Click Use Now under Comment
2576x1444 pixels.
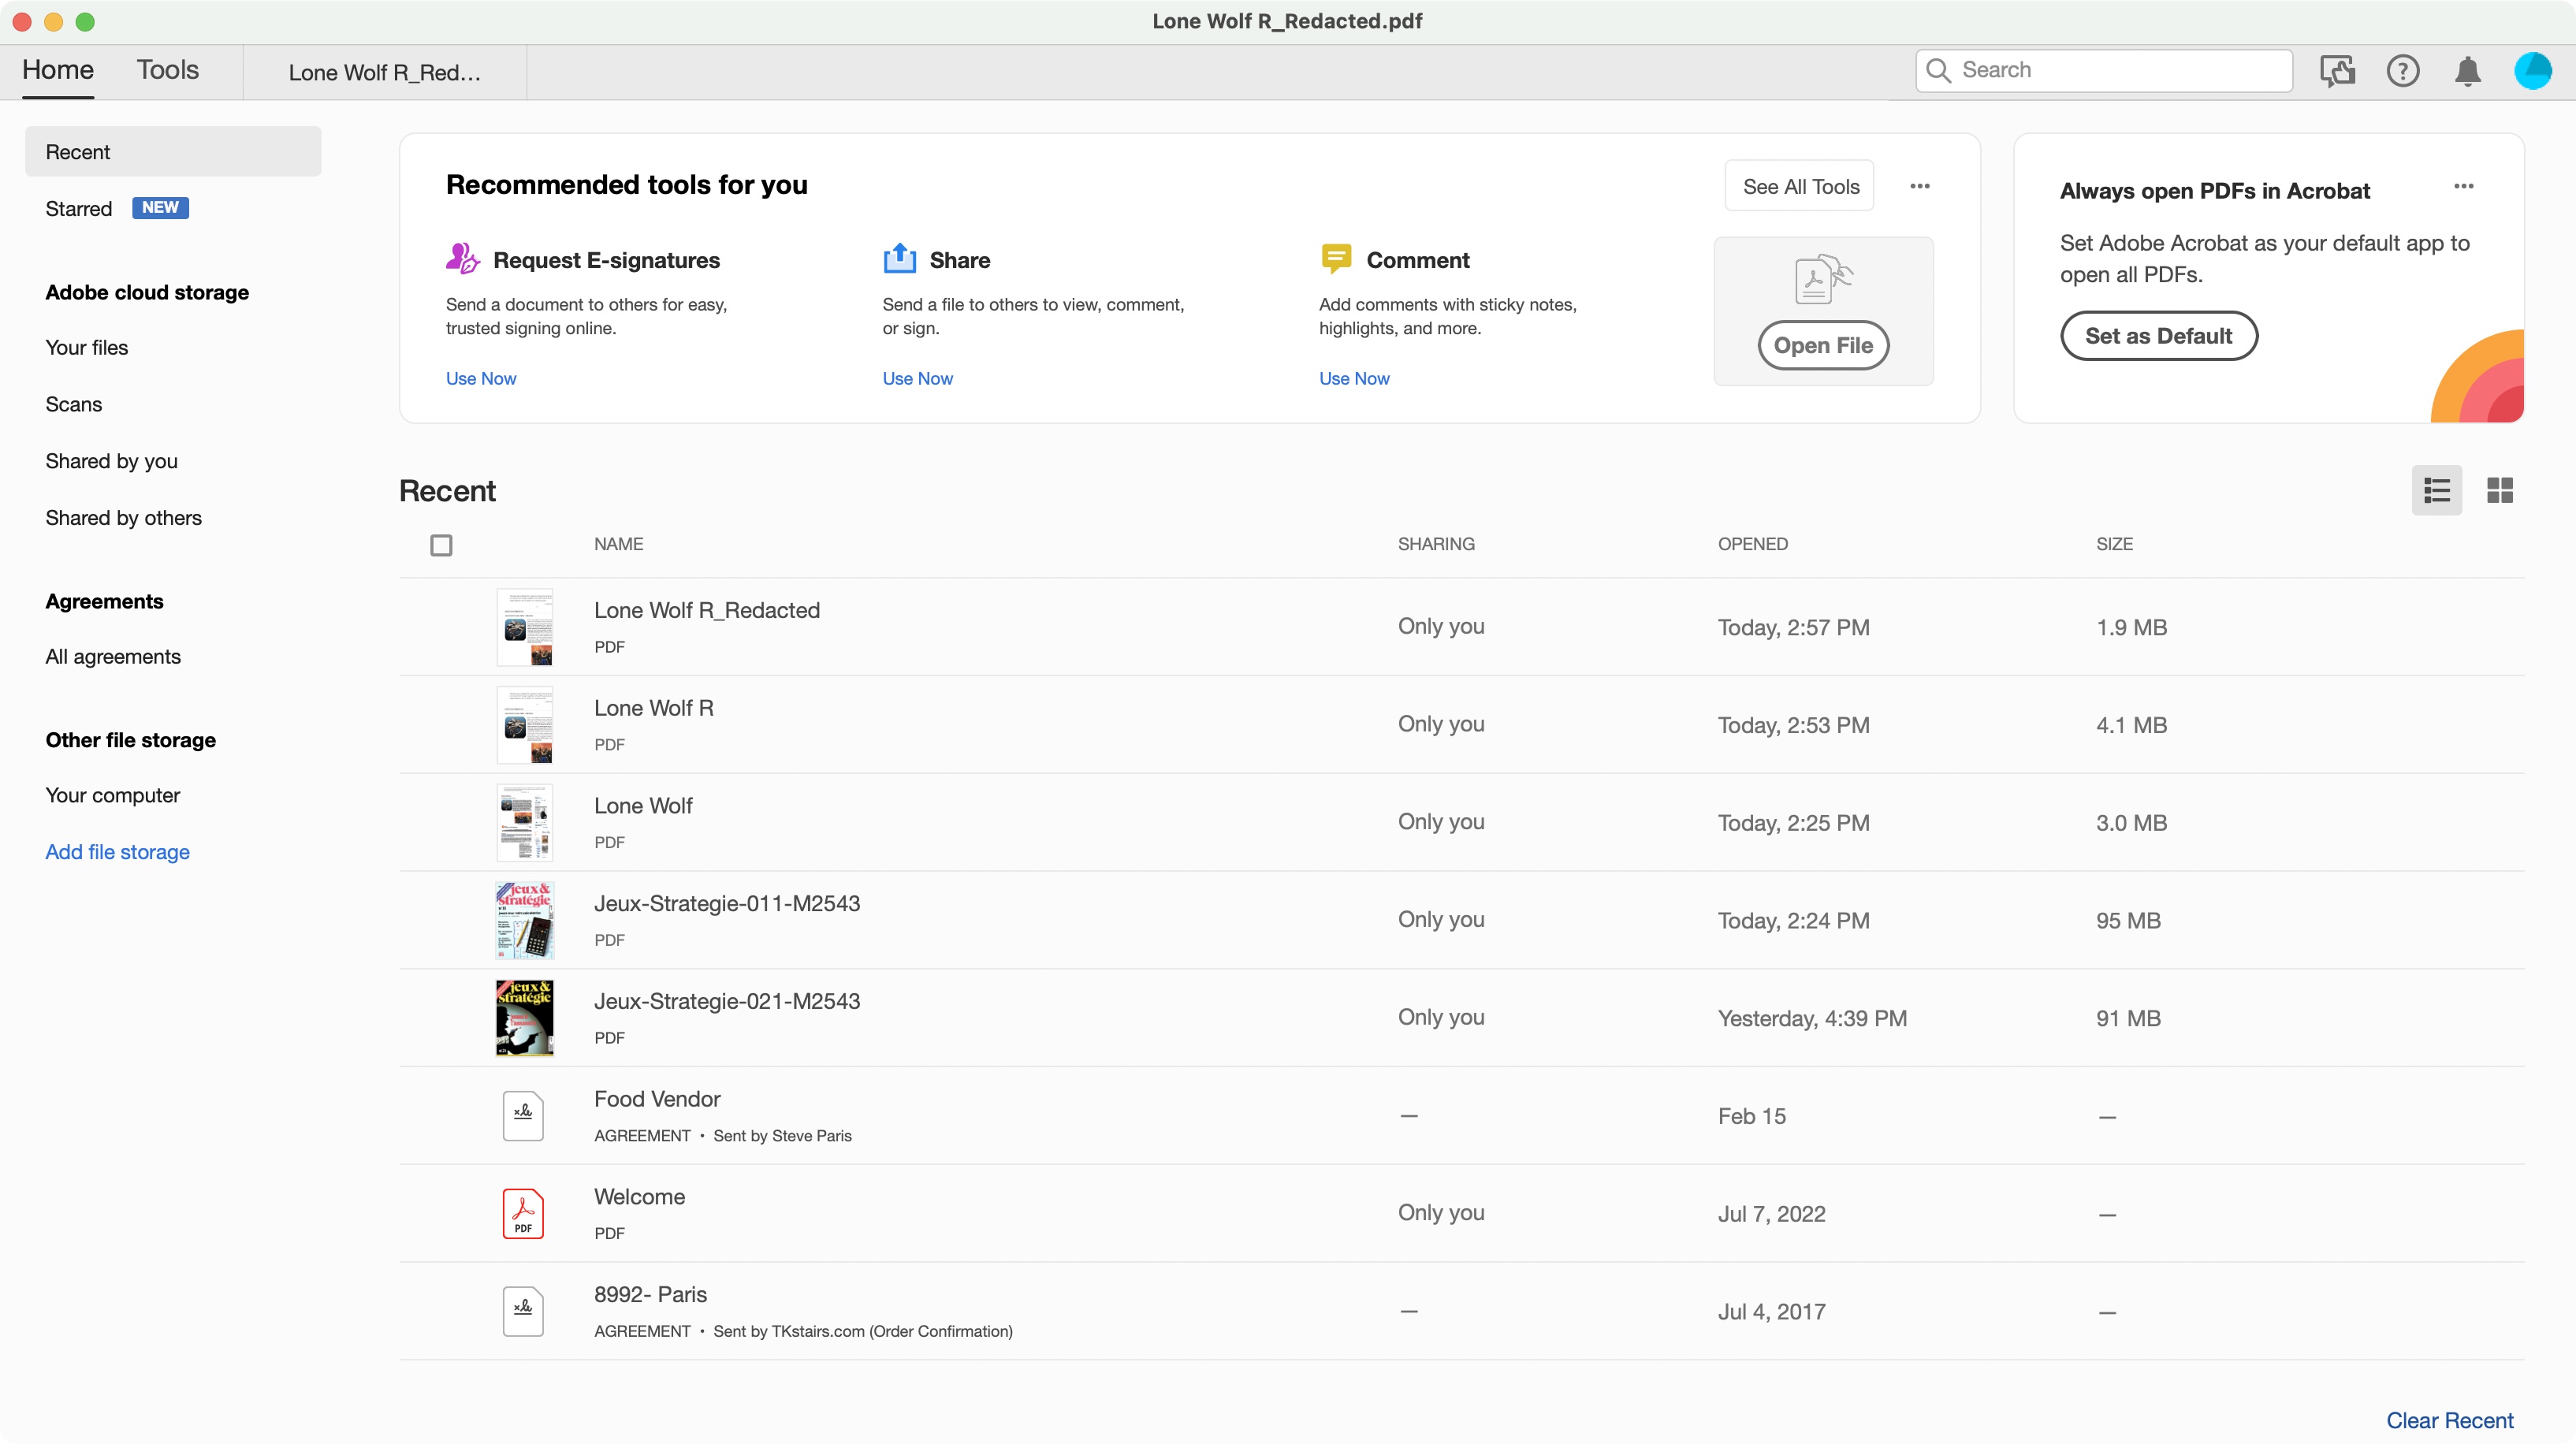tap(1354, 378)
